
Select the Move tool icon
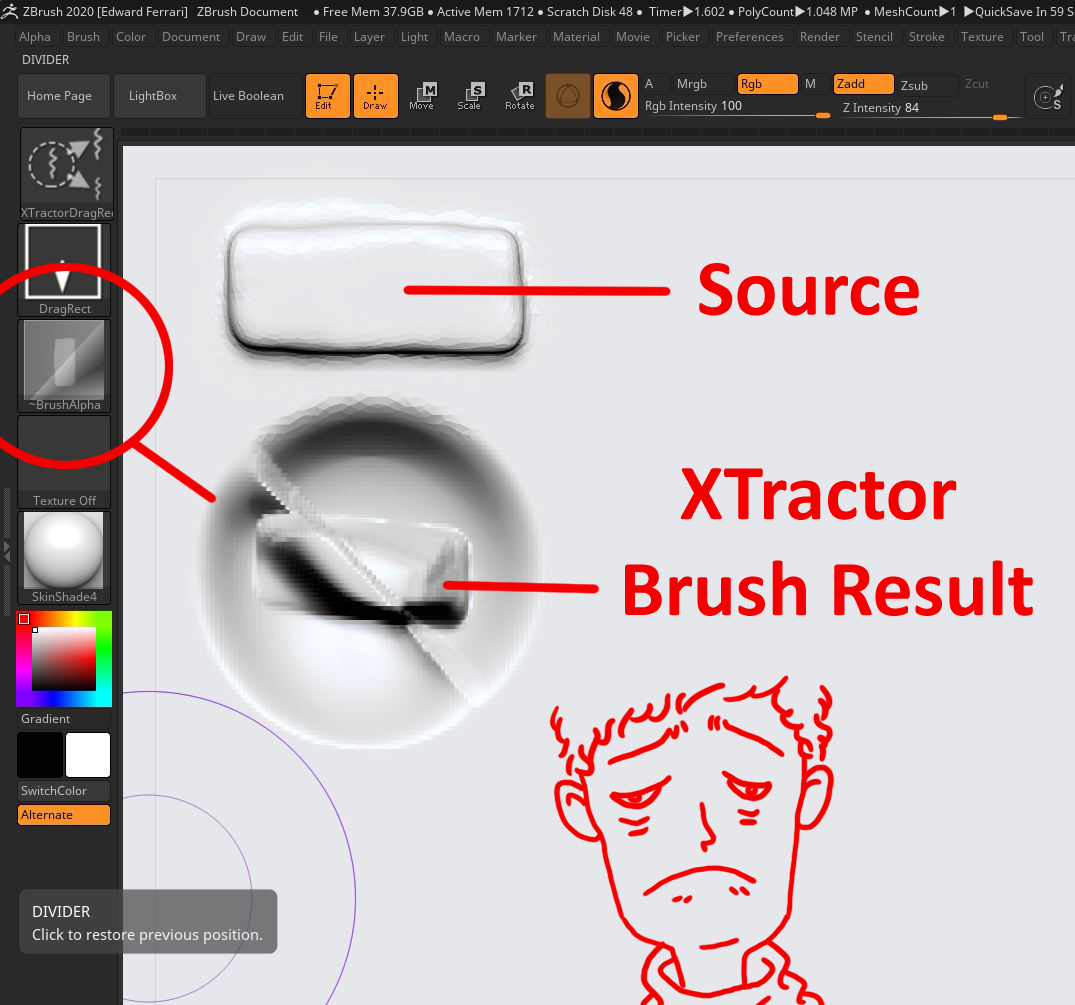422,96
